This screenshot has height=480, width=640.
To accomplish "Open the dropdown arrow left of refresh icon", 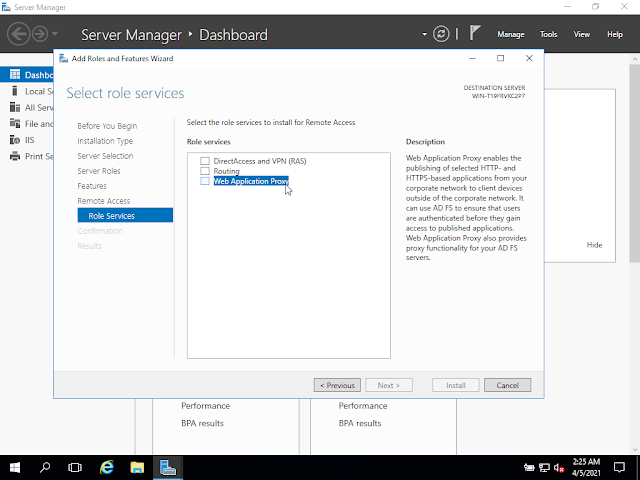I will tap(424, 34).
